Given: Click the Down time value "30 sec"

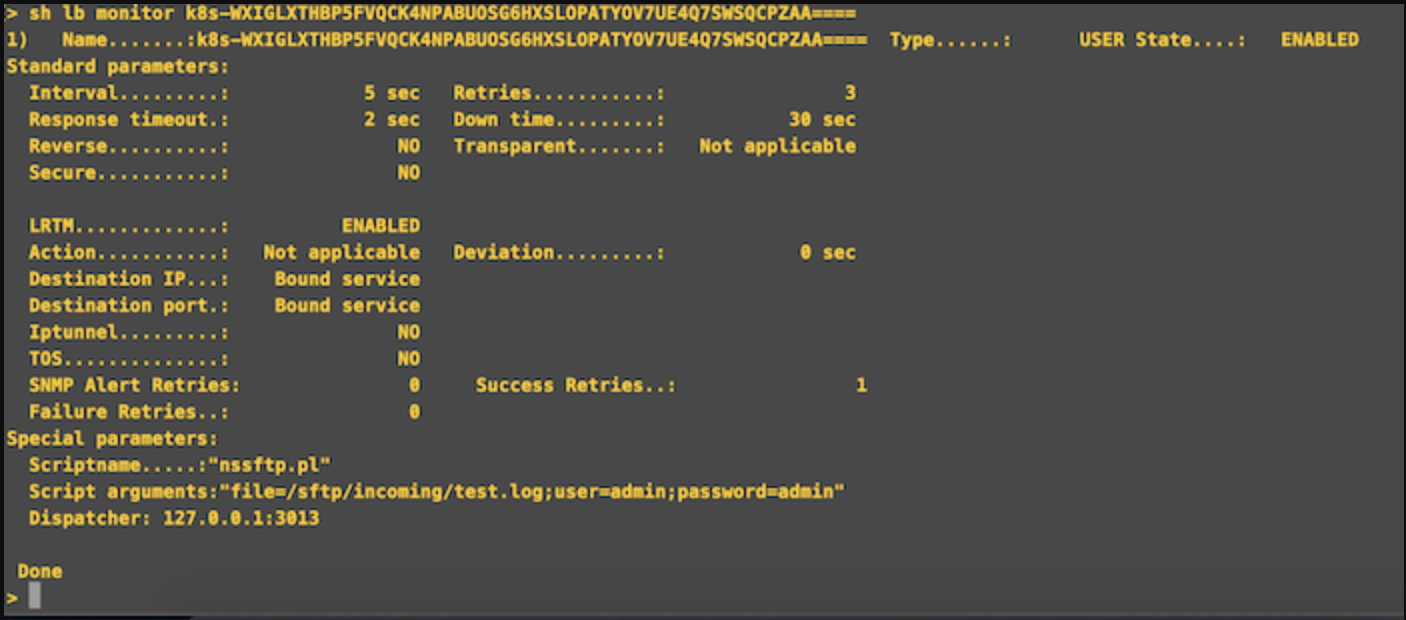Looking at the screenshot, I should 822,119.
